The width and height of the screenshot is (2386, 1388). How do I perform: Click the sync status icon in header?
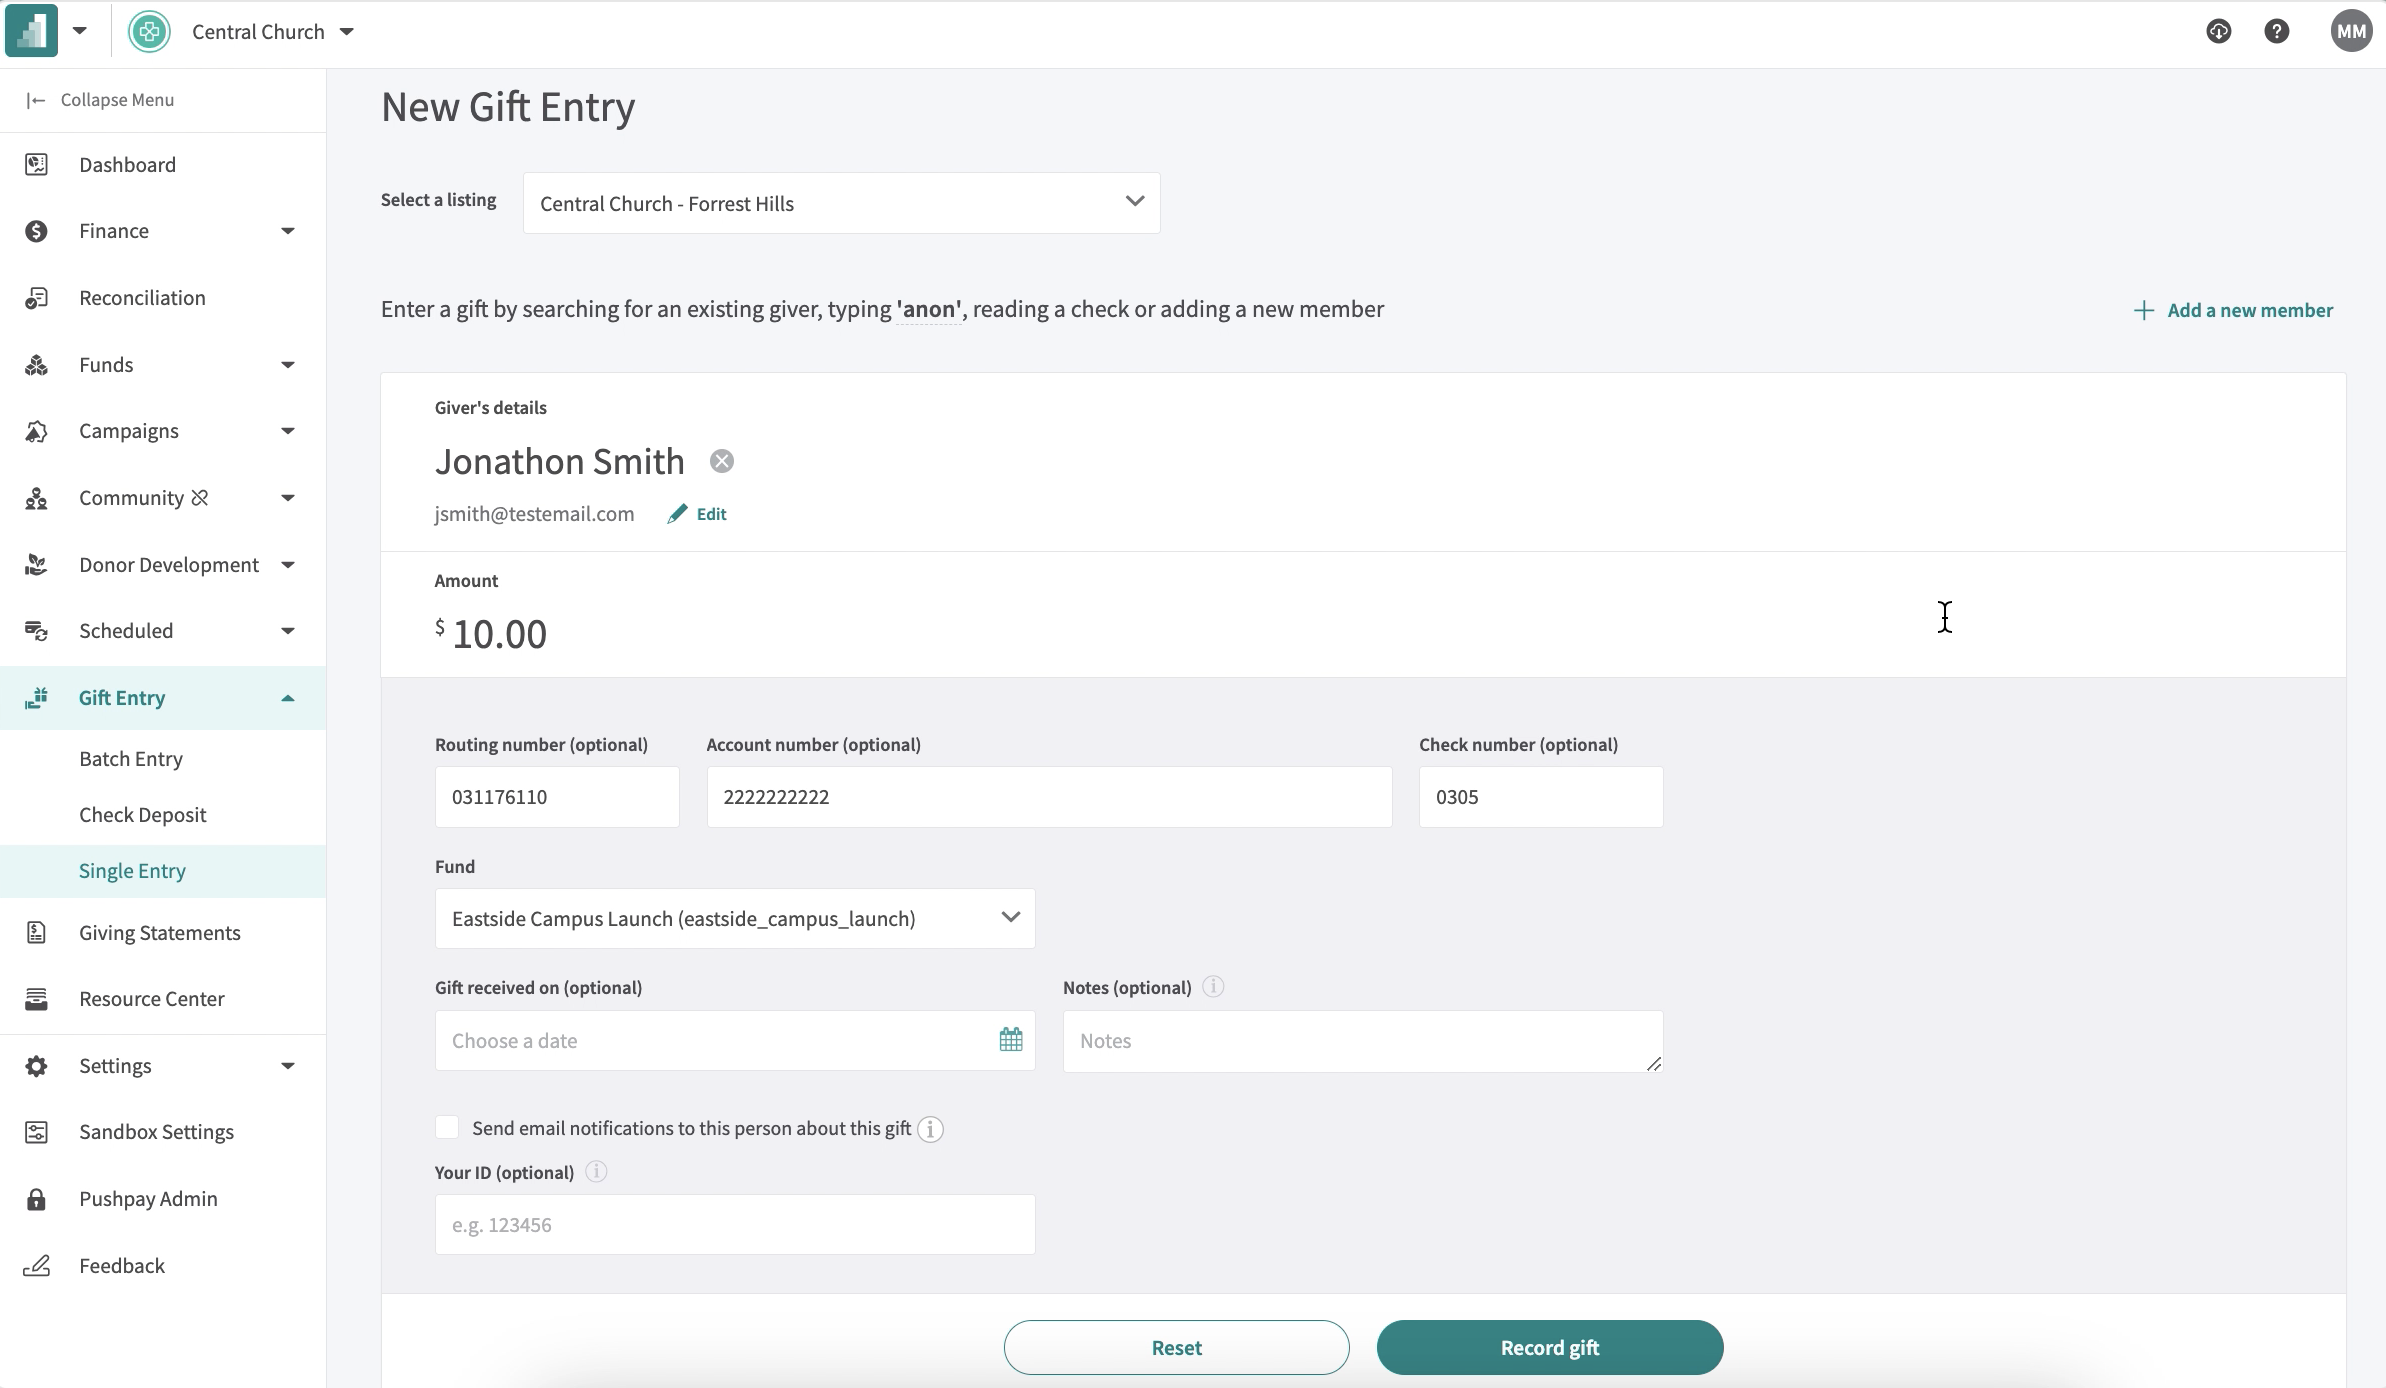point(2218,31)
